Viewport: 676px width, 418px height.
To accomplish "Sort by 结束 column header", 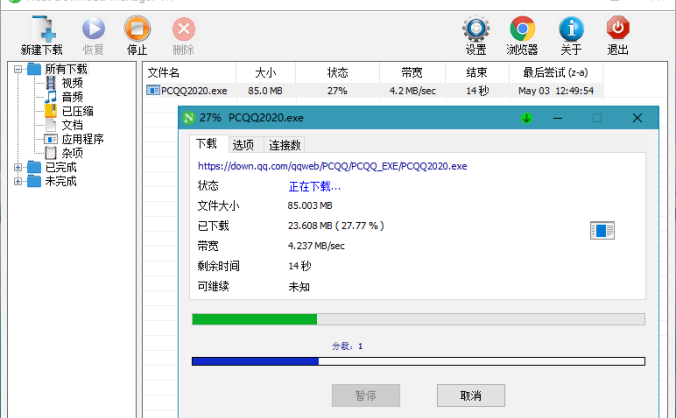I will [x=477, y=72].
